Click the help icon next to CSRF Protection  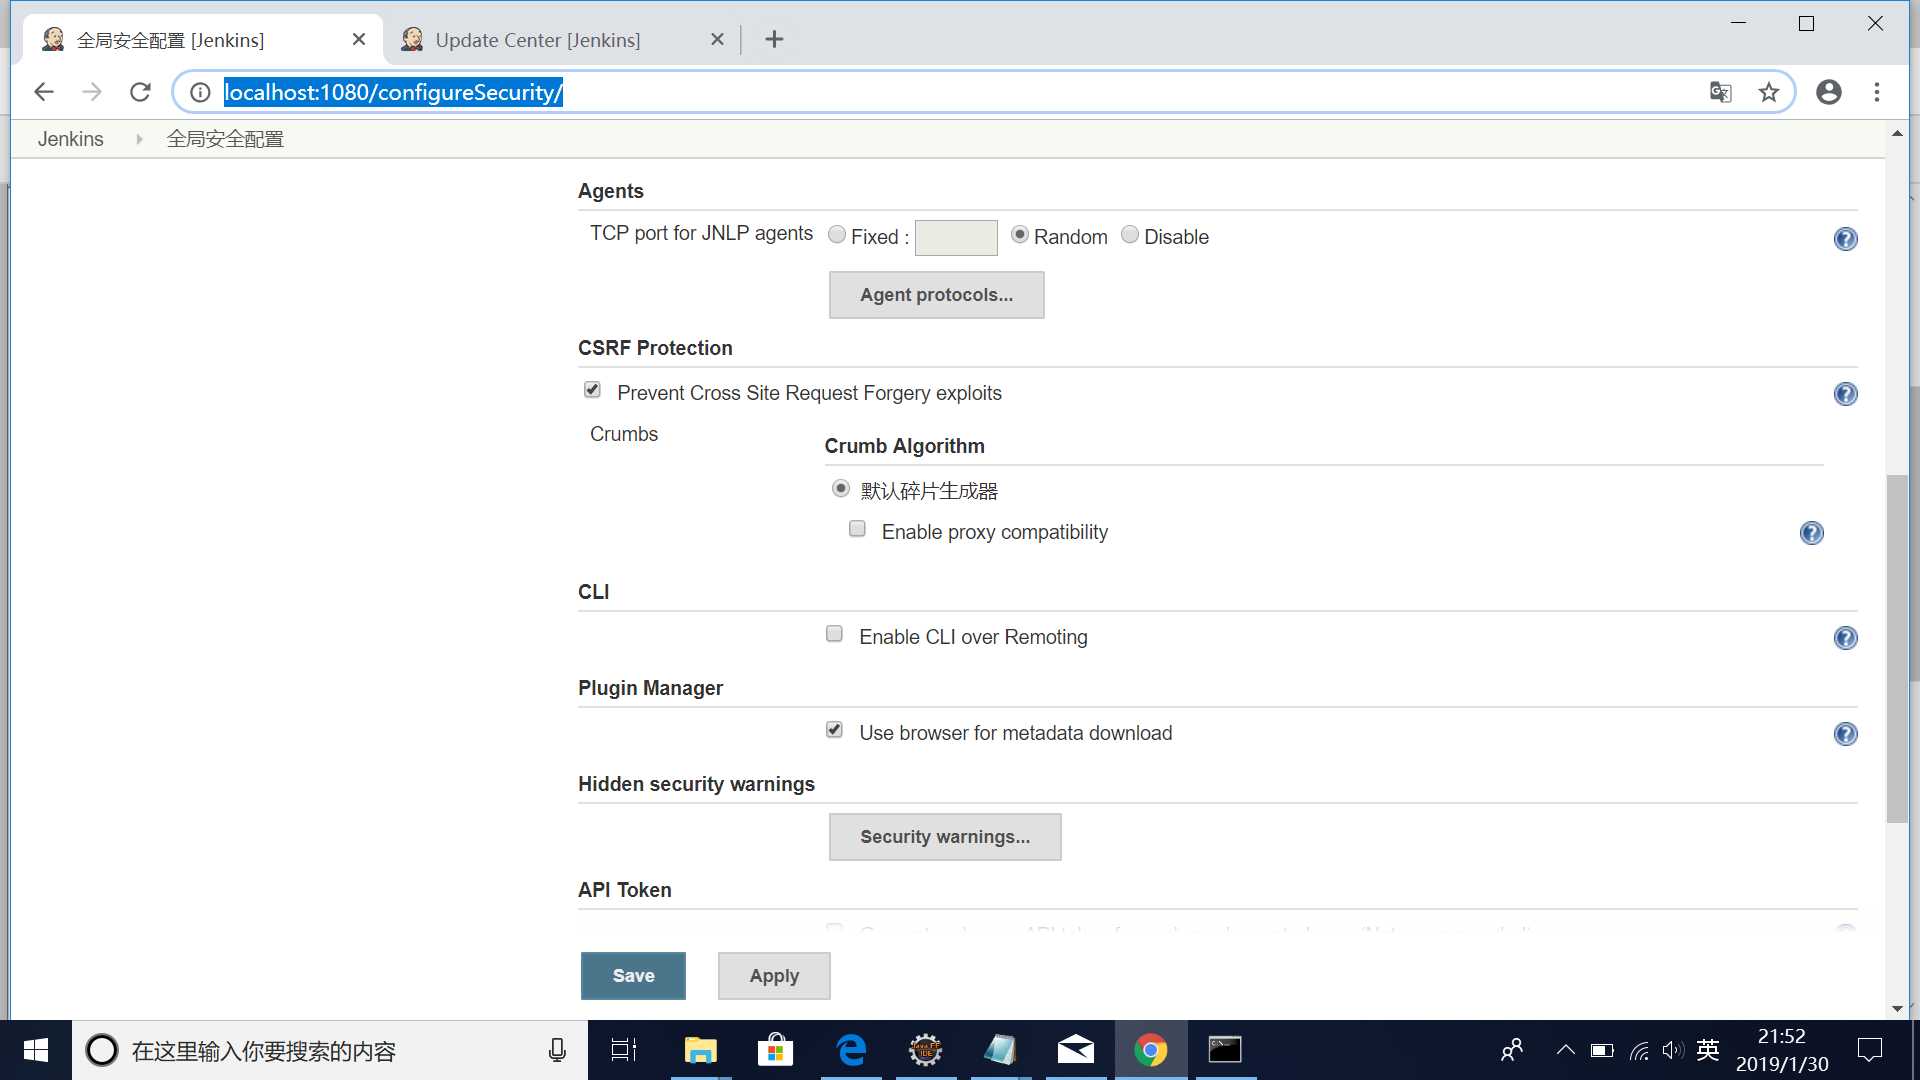click(1845, 393)
